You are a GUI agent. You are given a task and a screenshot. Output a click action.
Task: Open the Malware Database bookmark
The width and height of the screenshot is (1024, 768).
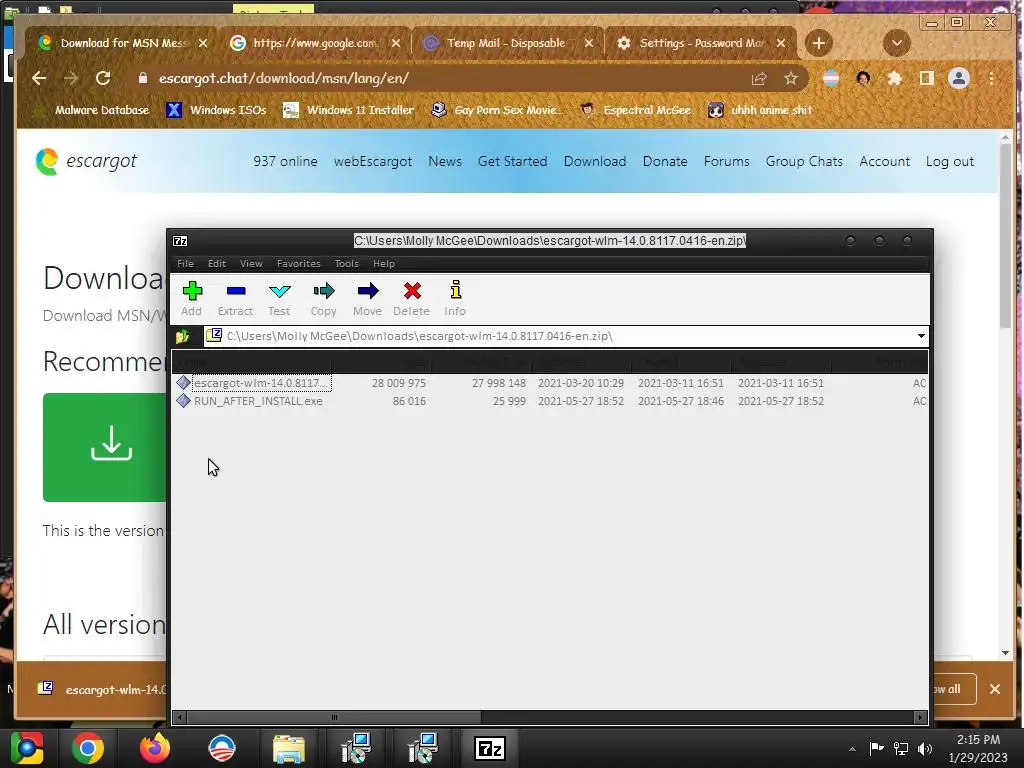[x=91, y=110]
